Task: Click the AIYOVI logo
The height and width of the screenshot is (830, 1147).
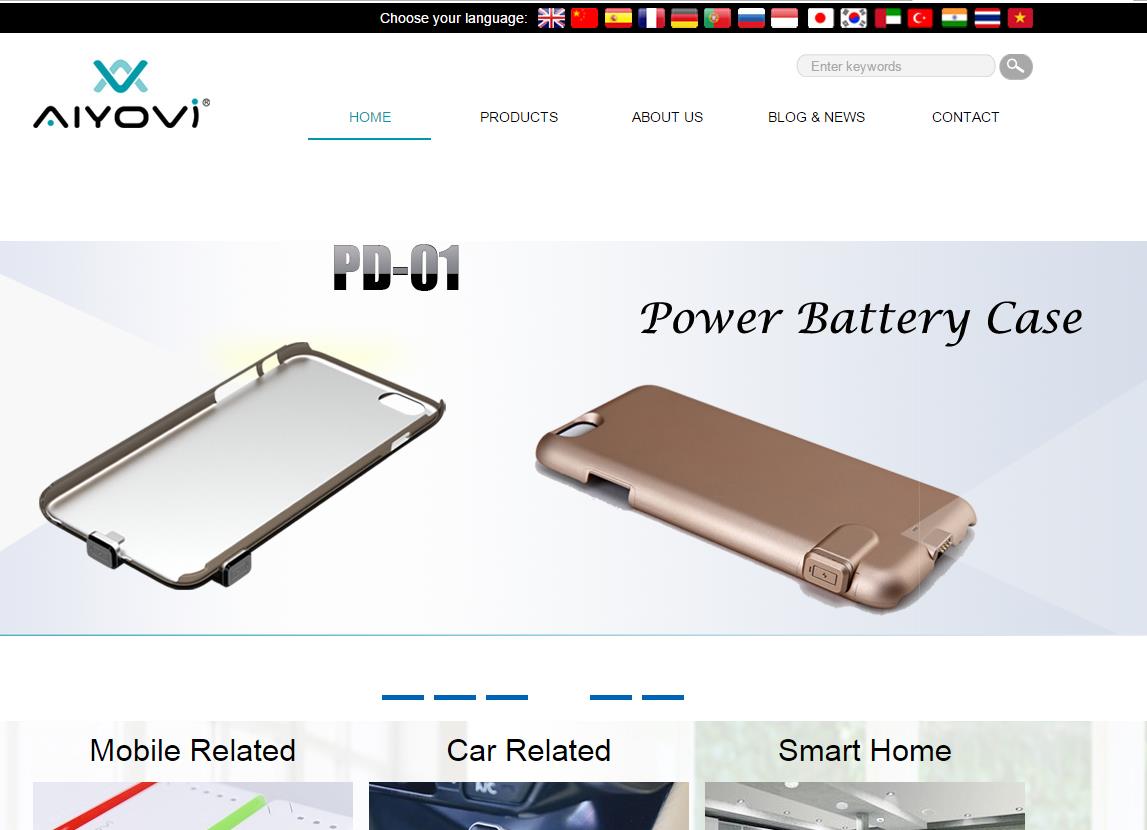Action: 121,94
